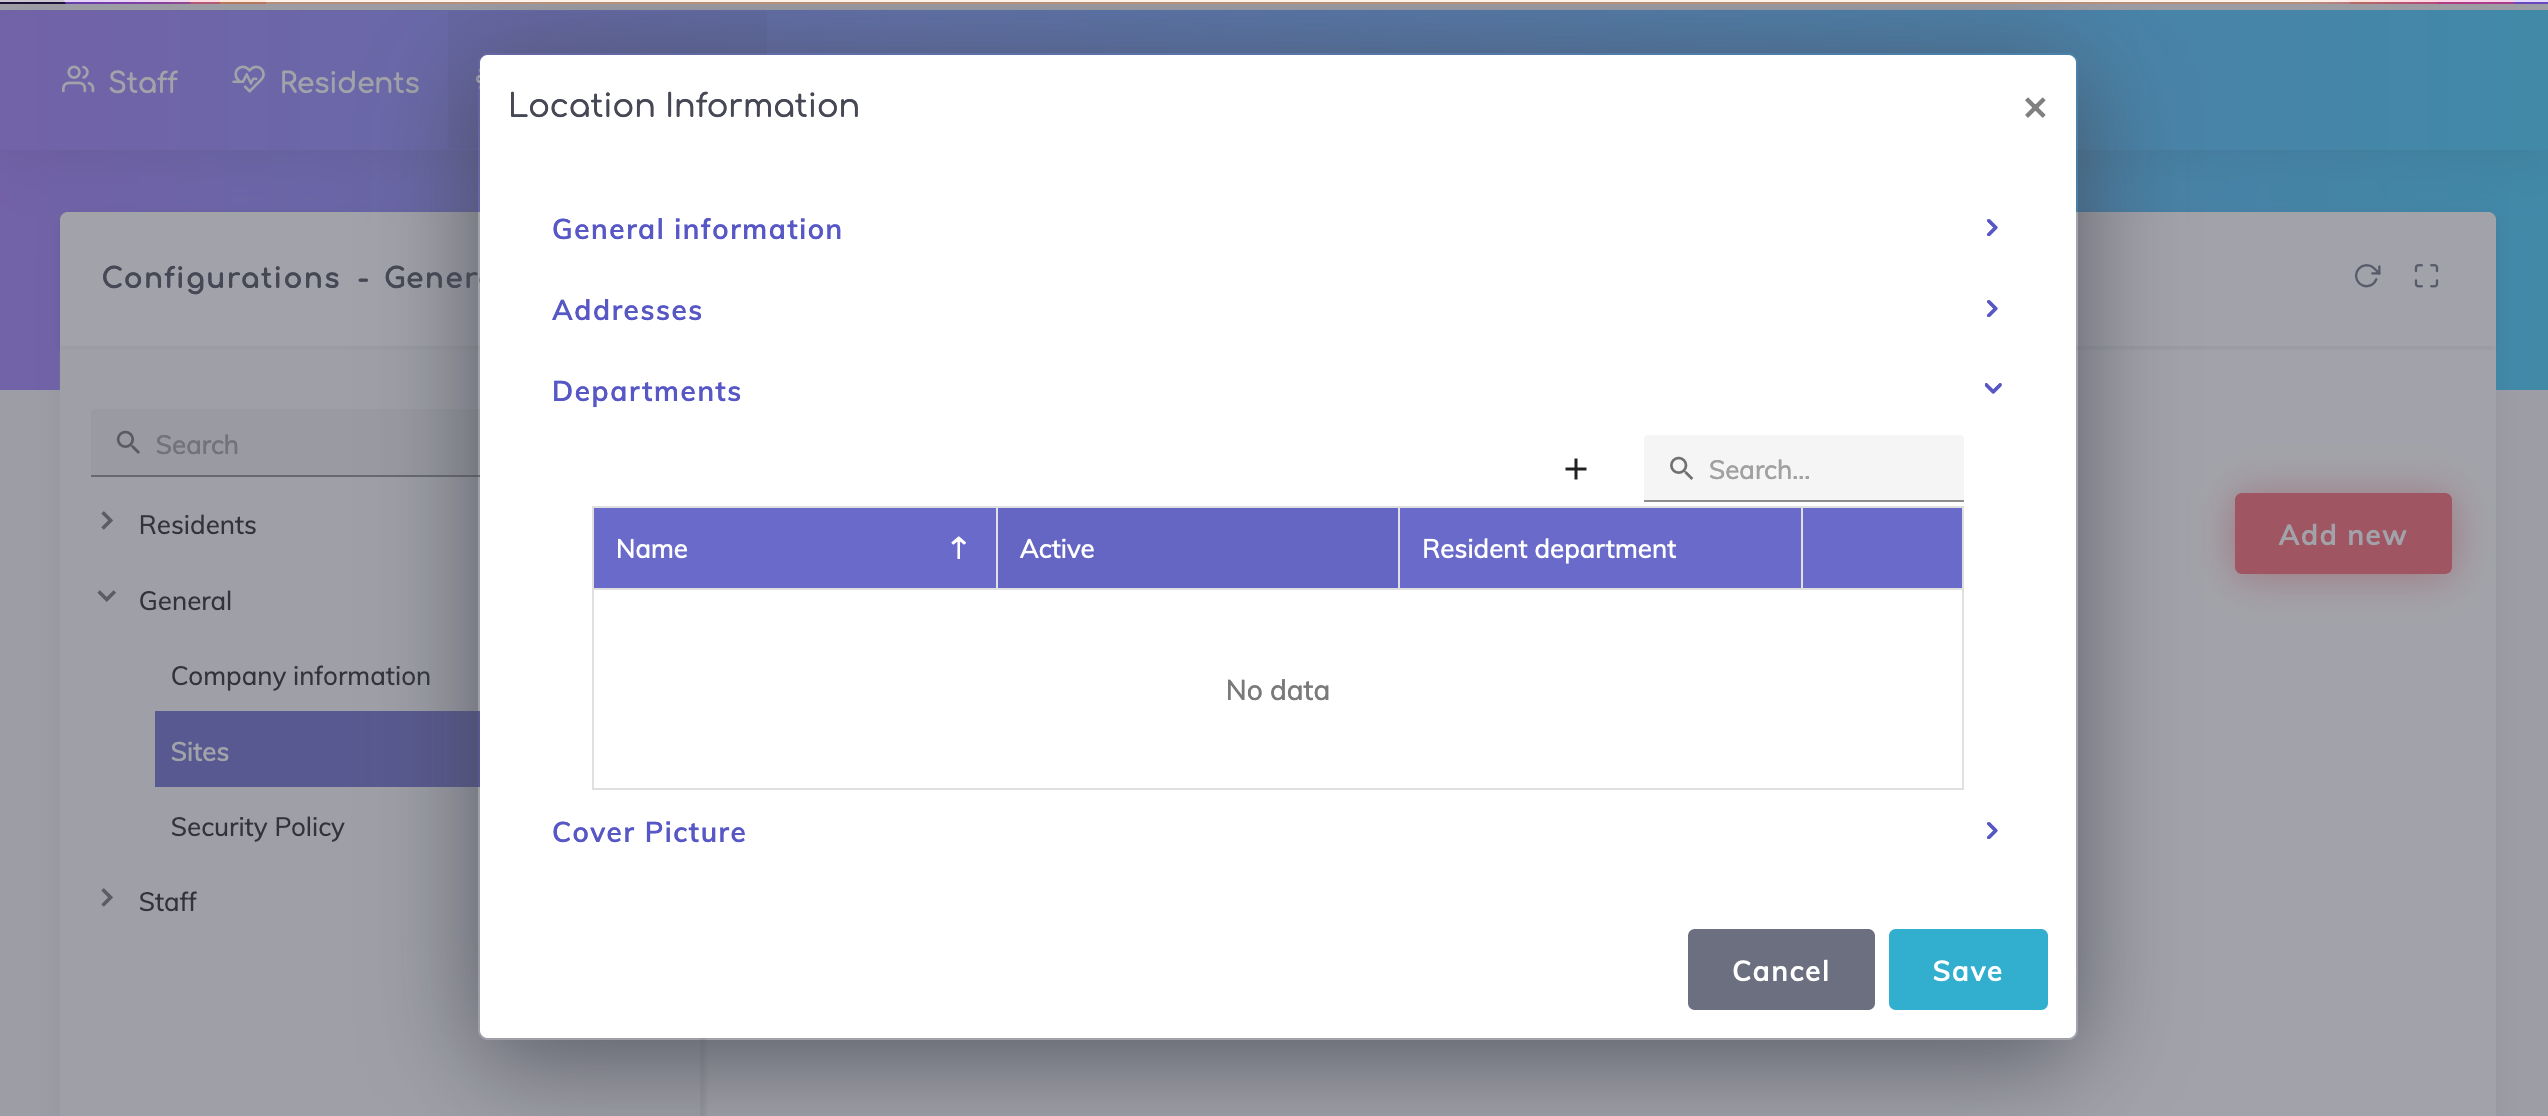Screen dimensions: 2548x1116
Task: Expand the Residents tree node in sidebar
Action: click(107, 522)
